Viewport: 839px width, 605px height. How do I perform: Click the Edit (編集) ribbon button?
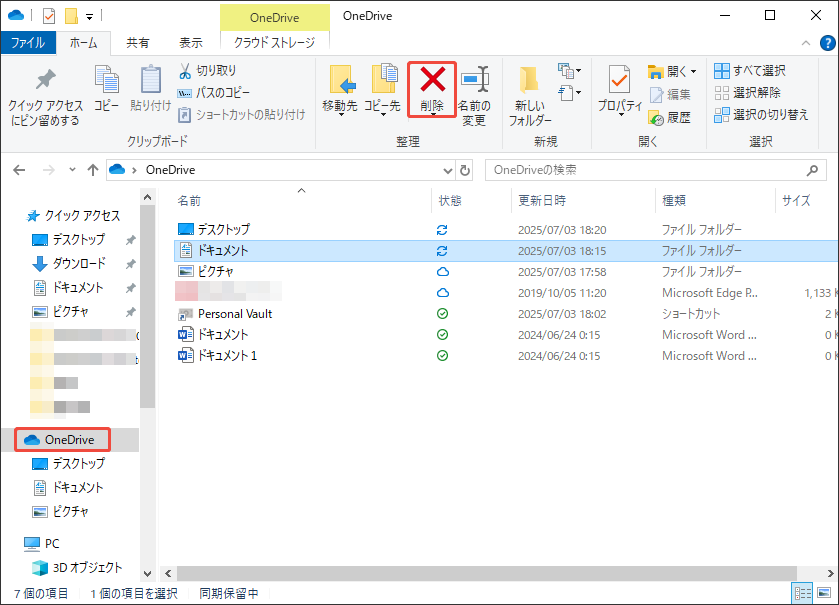[x=670, y=95]
